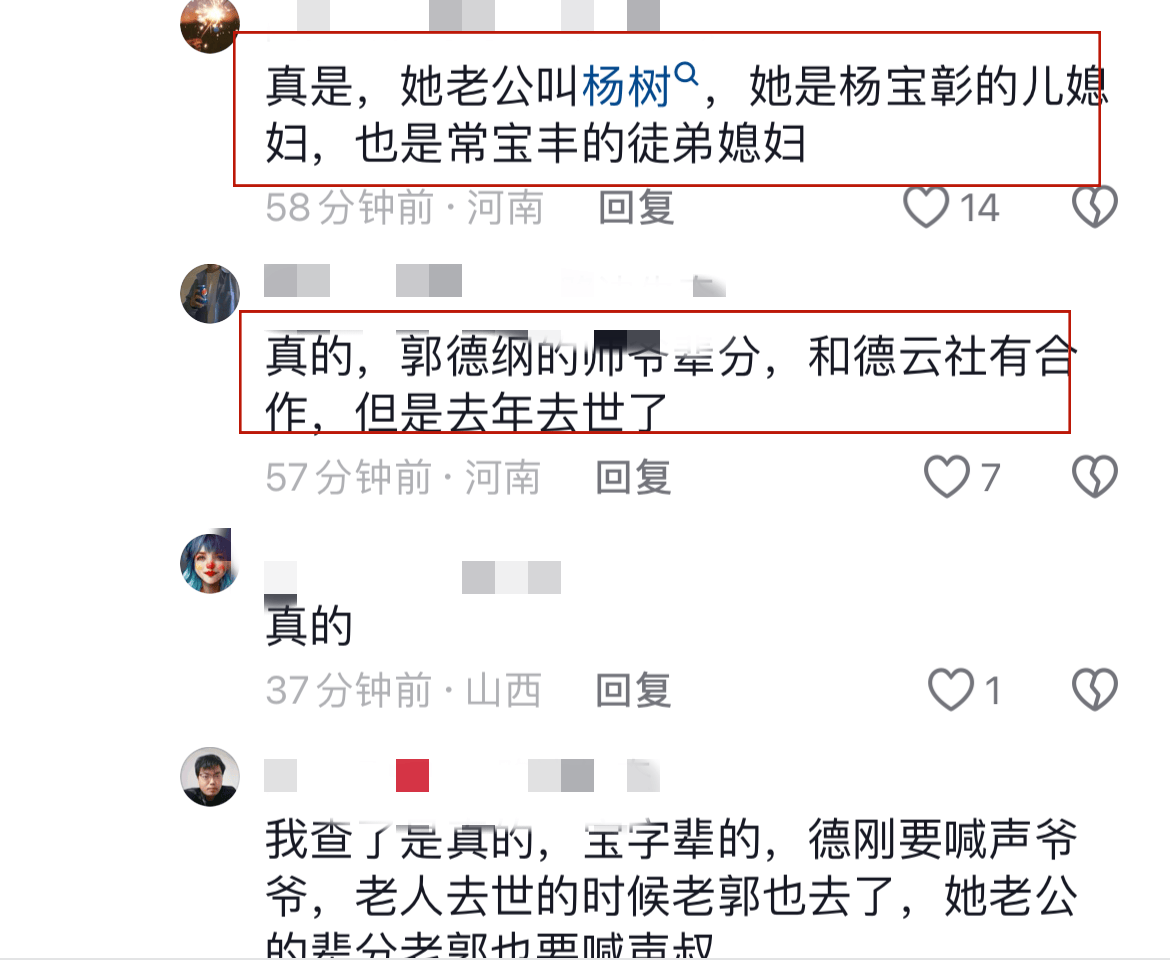Reply to the 58分钟前 河南 comment

[636, 207]
